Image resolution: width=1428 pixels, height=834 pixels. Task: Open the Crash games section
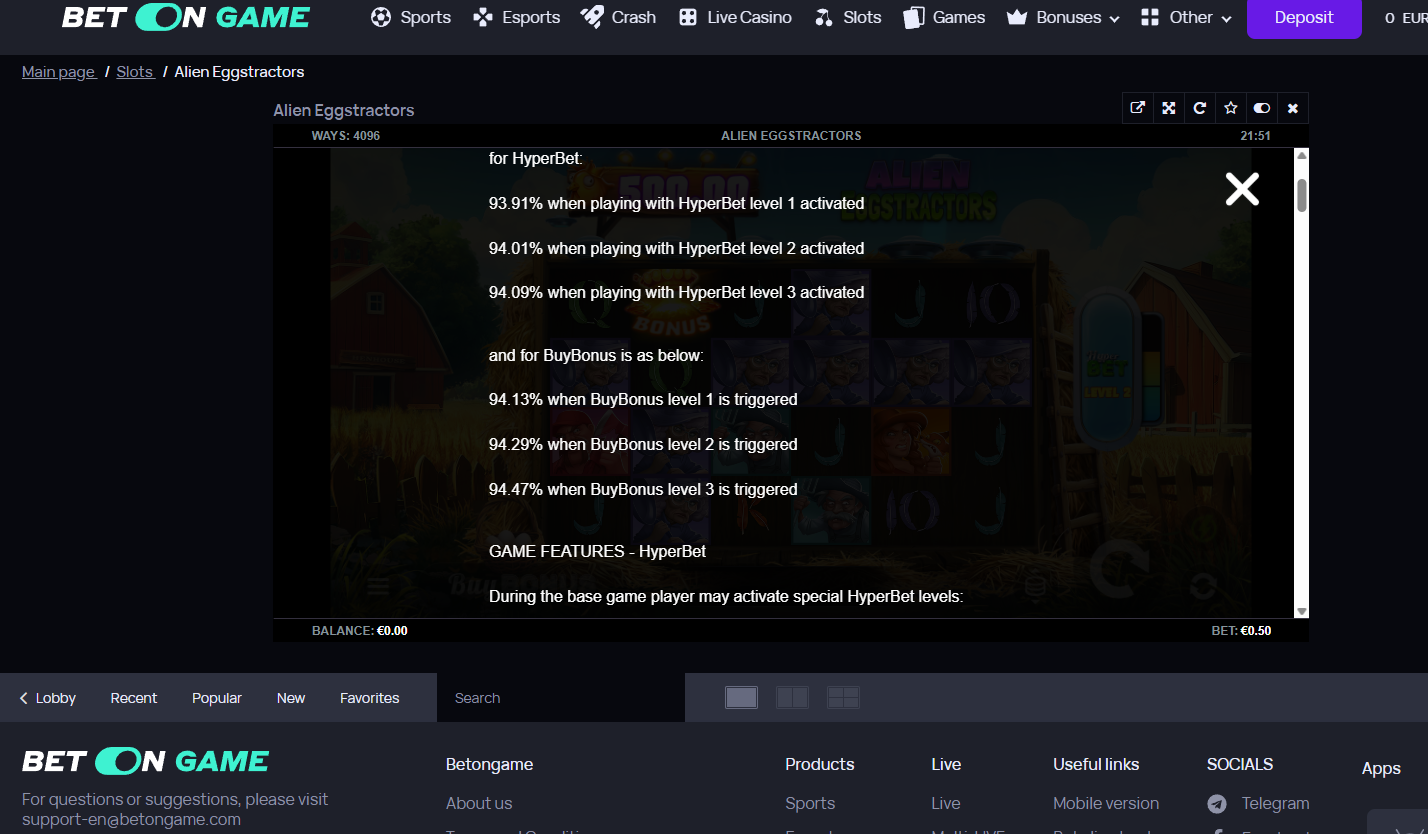pyautogui.click(x=619, y=17)
